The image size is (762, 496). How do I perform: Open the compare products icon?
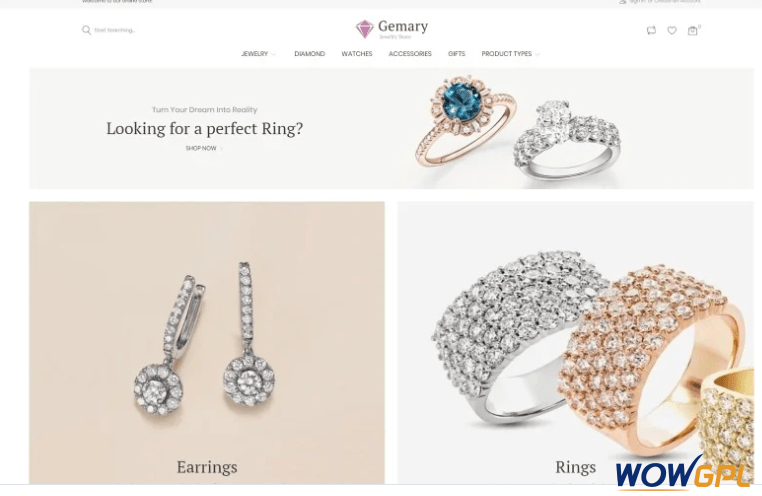pyautogui.click(x=651, y=30)
